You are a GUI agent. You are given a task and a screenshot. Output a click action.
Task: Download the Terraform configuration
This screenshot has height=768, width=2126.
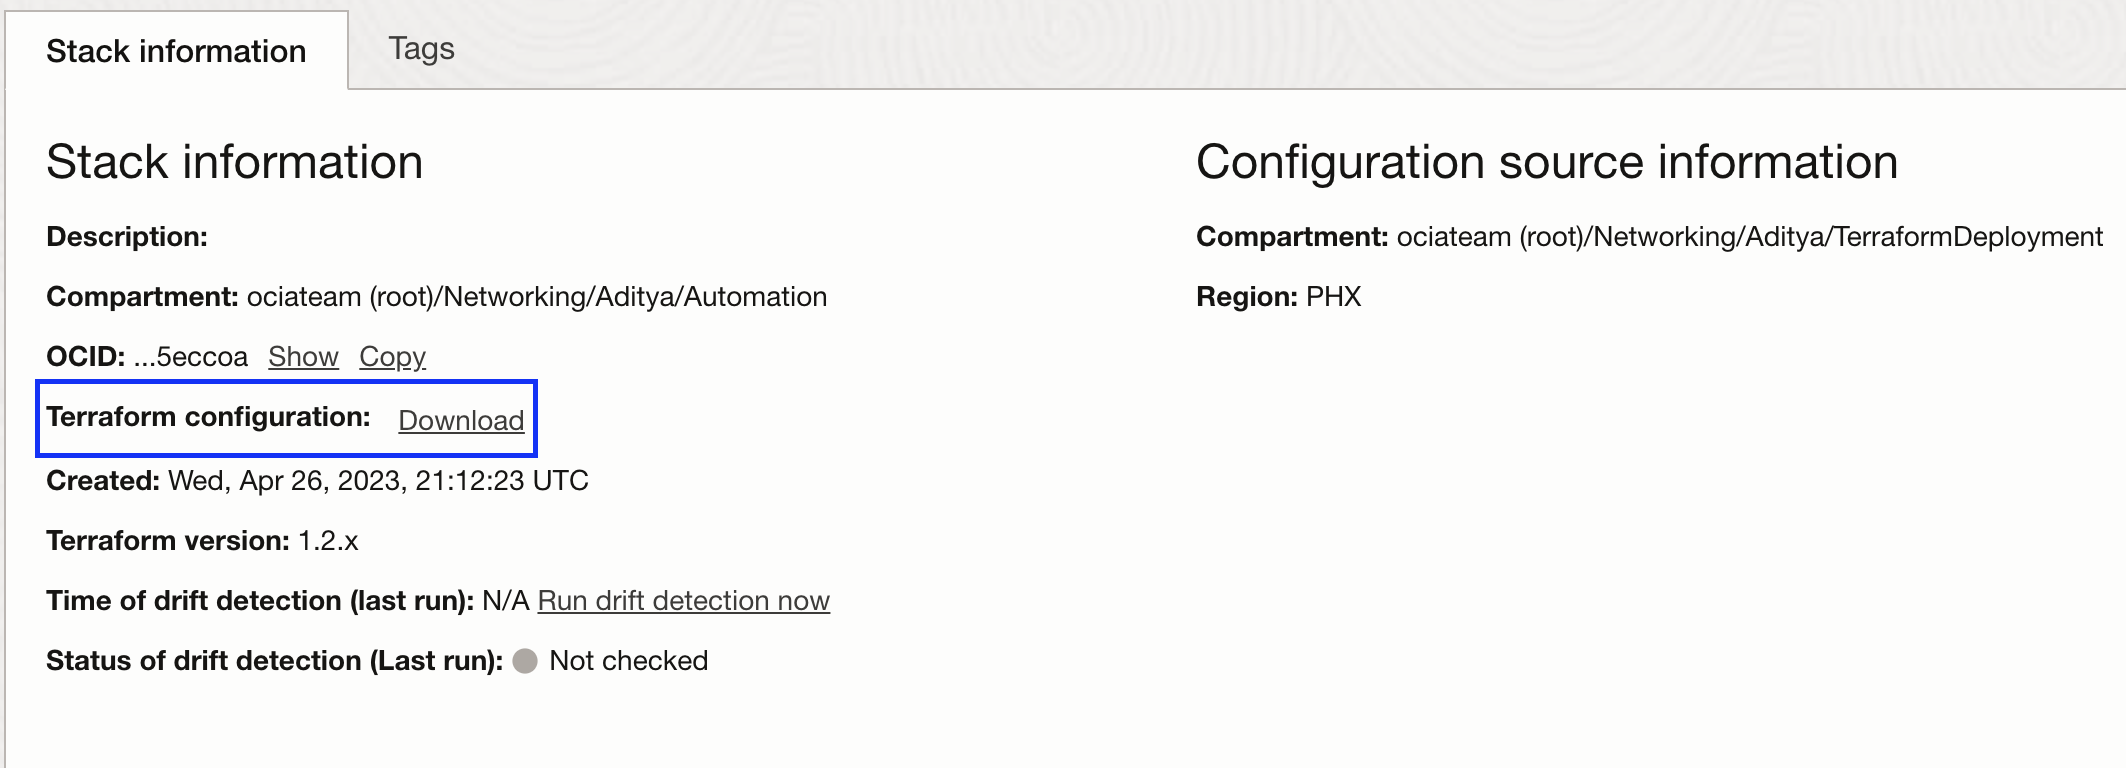click(x=461, y=421)
